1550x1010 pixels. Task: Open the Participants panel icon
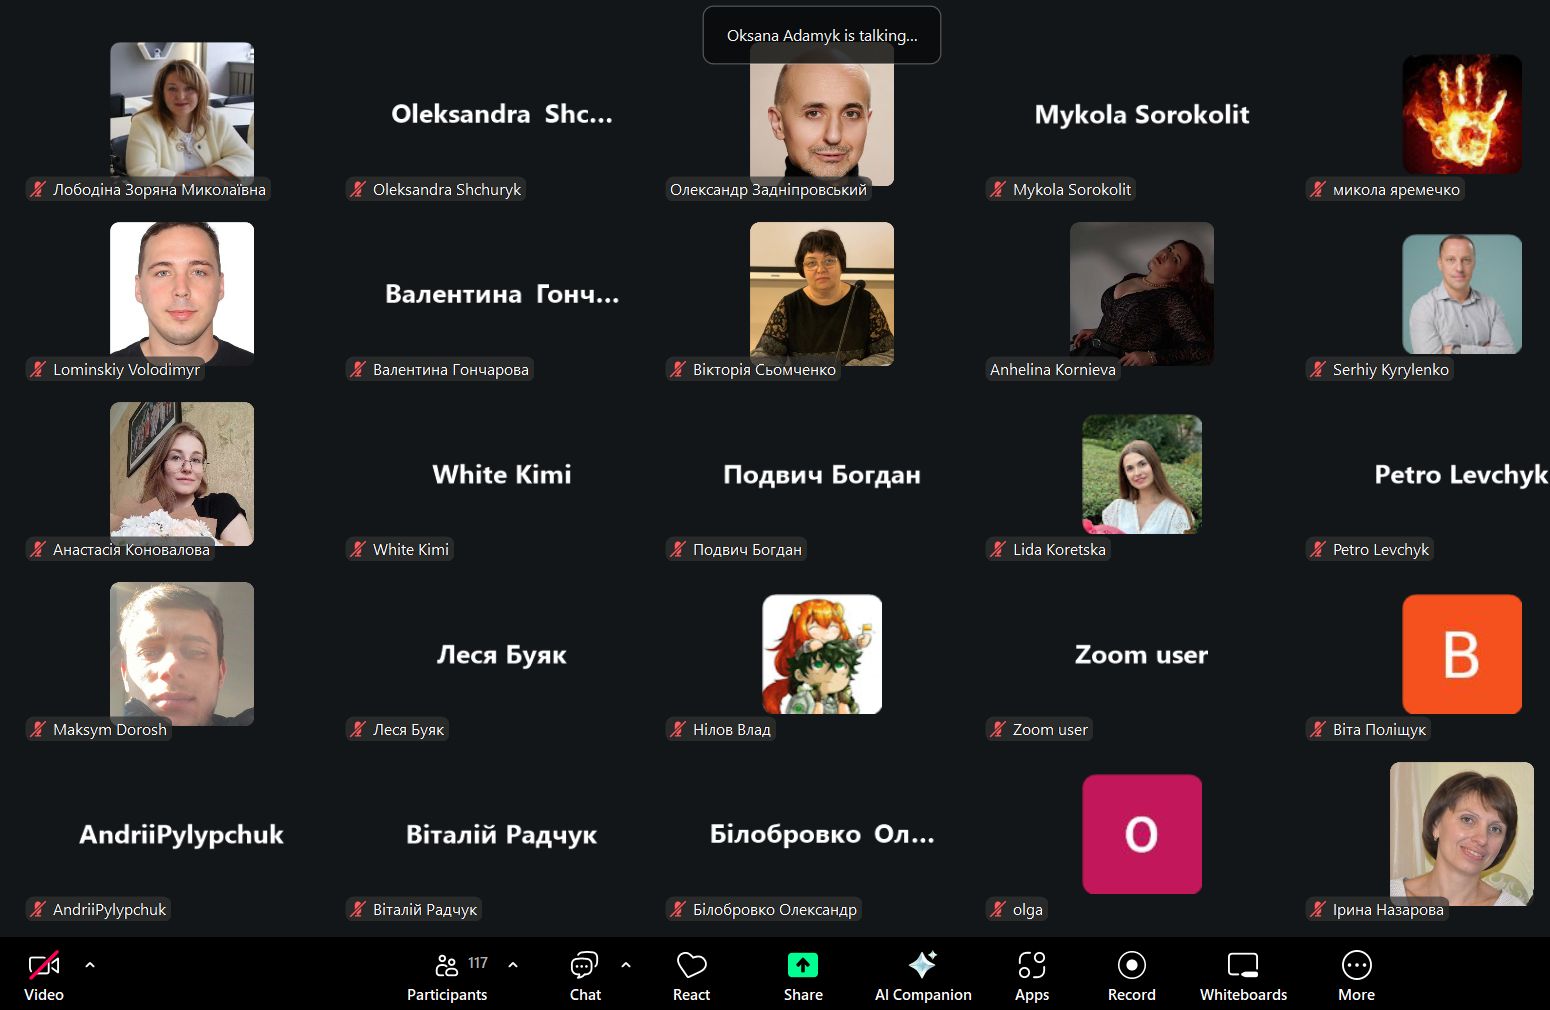click(446, 965)
